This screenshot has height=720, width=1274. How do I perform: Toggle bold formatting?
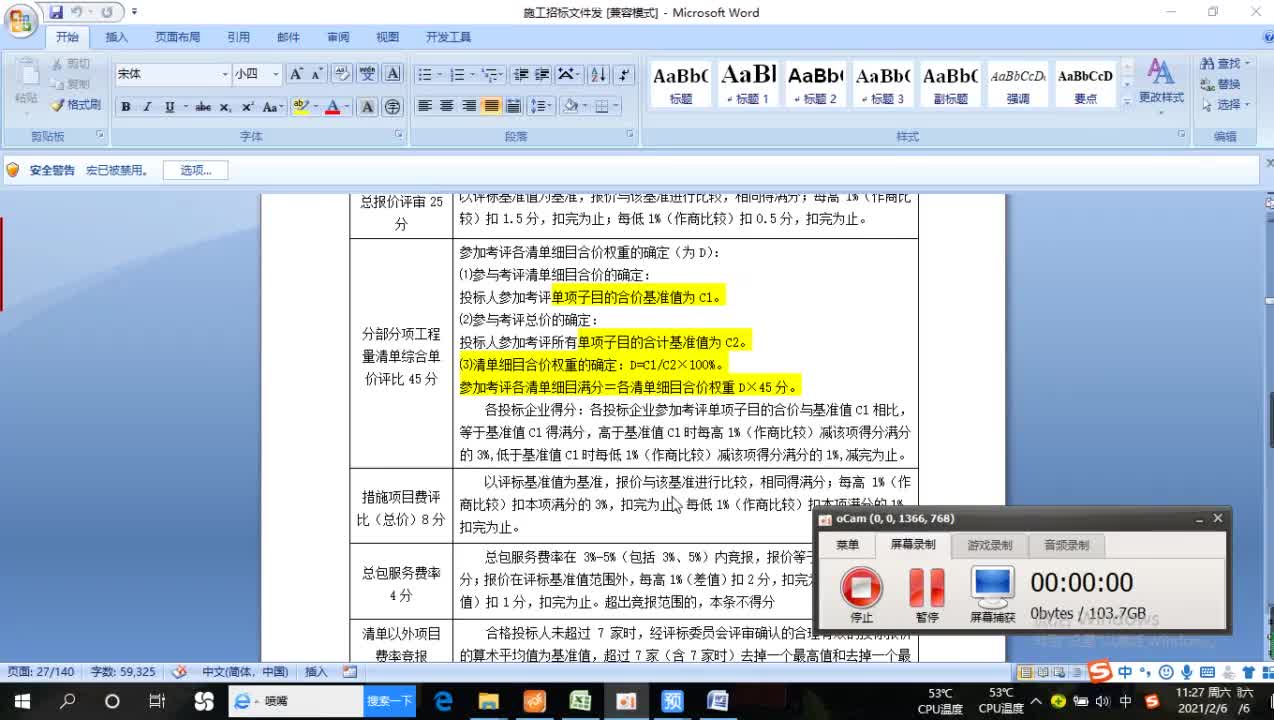click(126, 107)
